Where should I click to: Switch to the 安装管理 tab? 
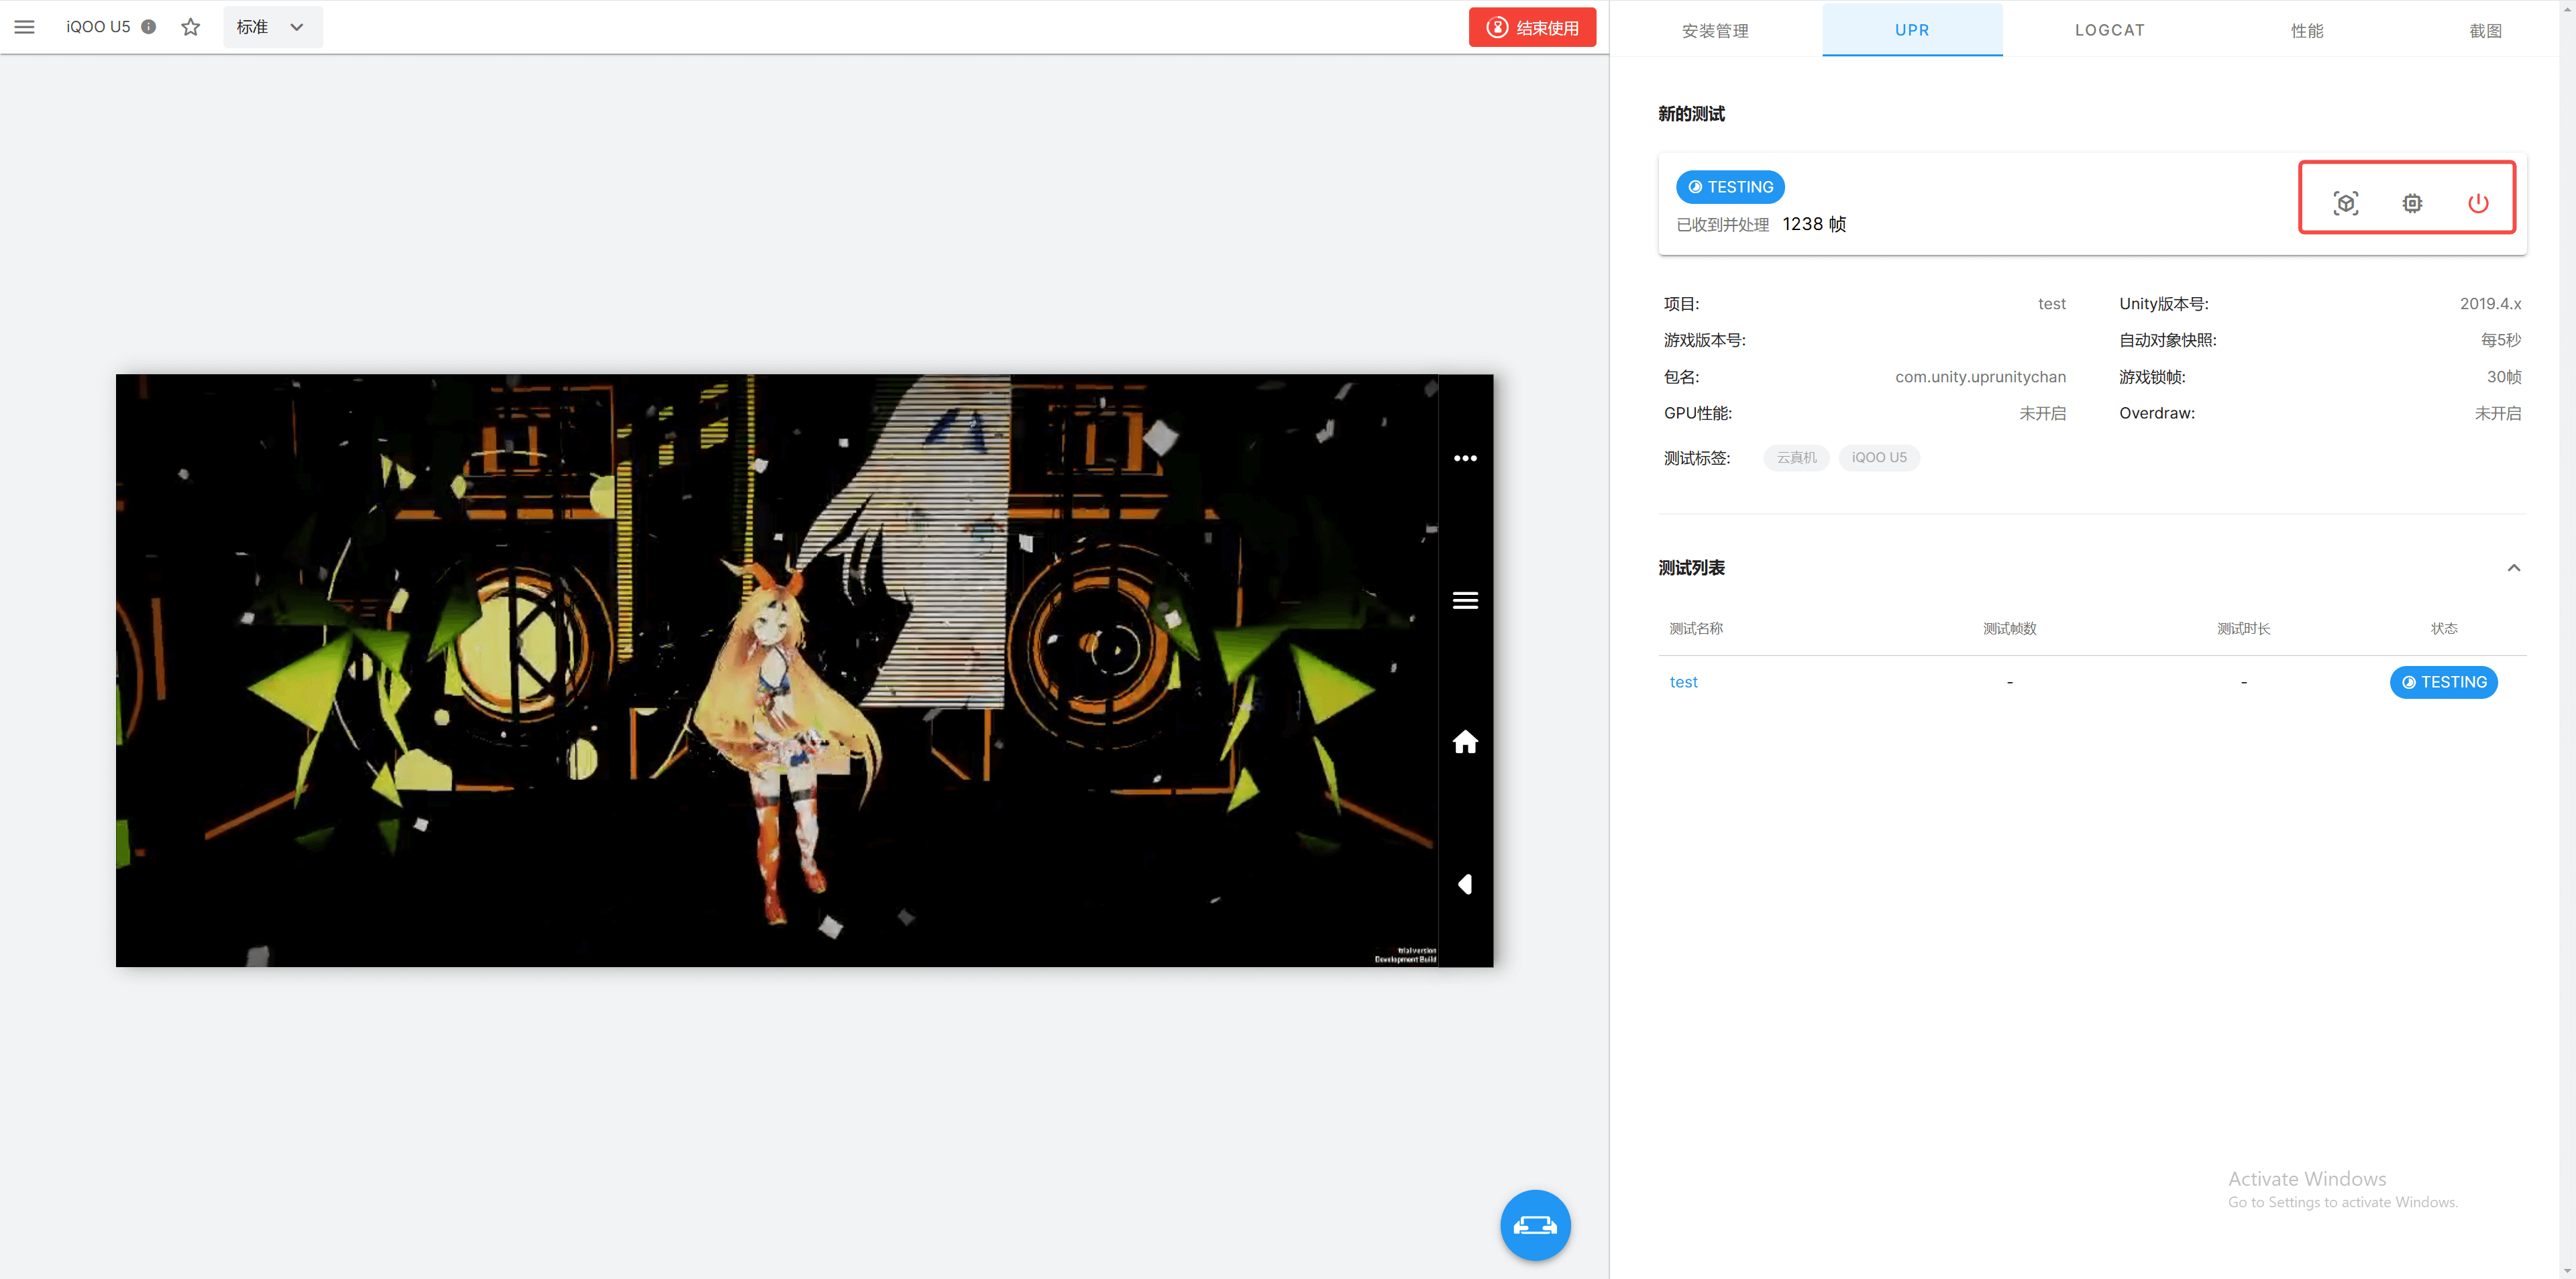(1715, 30)
